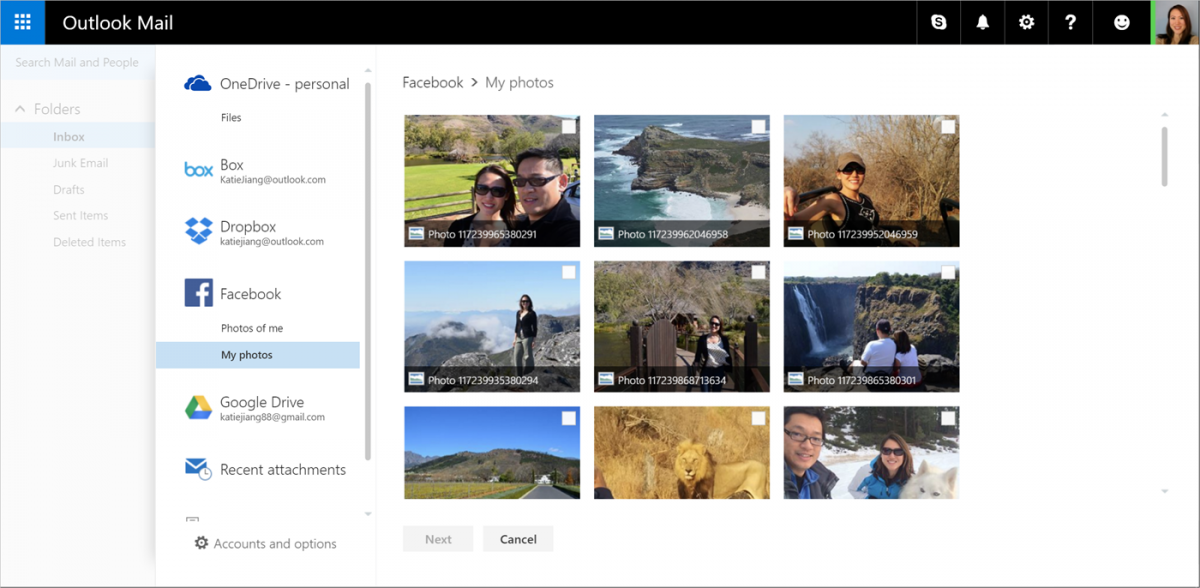Viewport: 1200px width, 588px height.
Task: Select the waterfall photo's checkbox
Action: [948, 273]
